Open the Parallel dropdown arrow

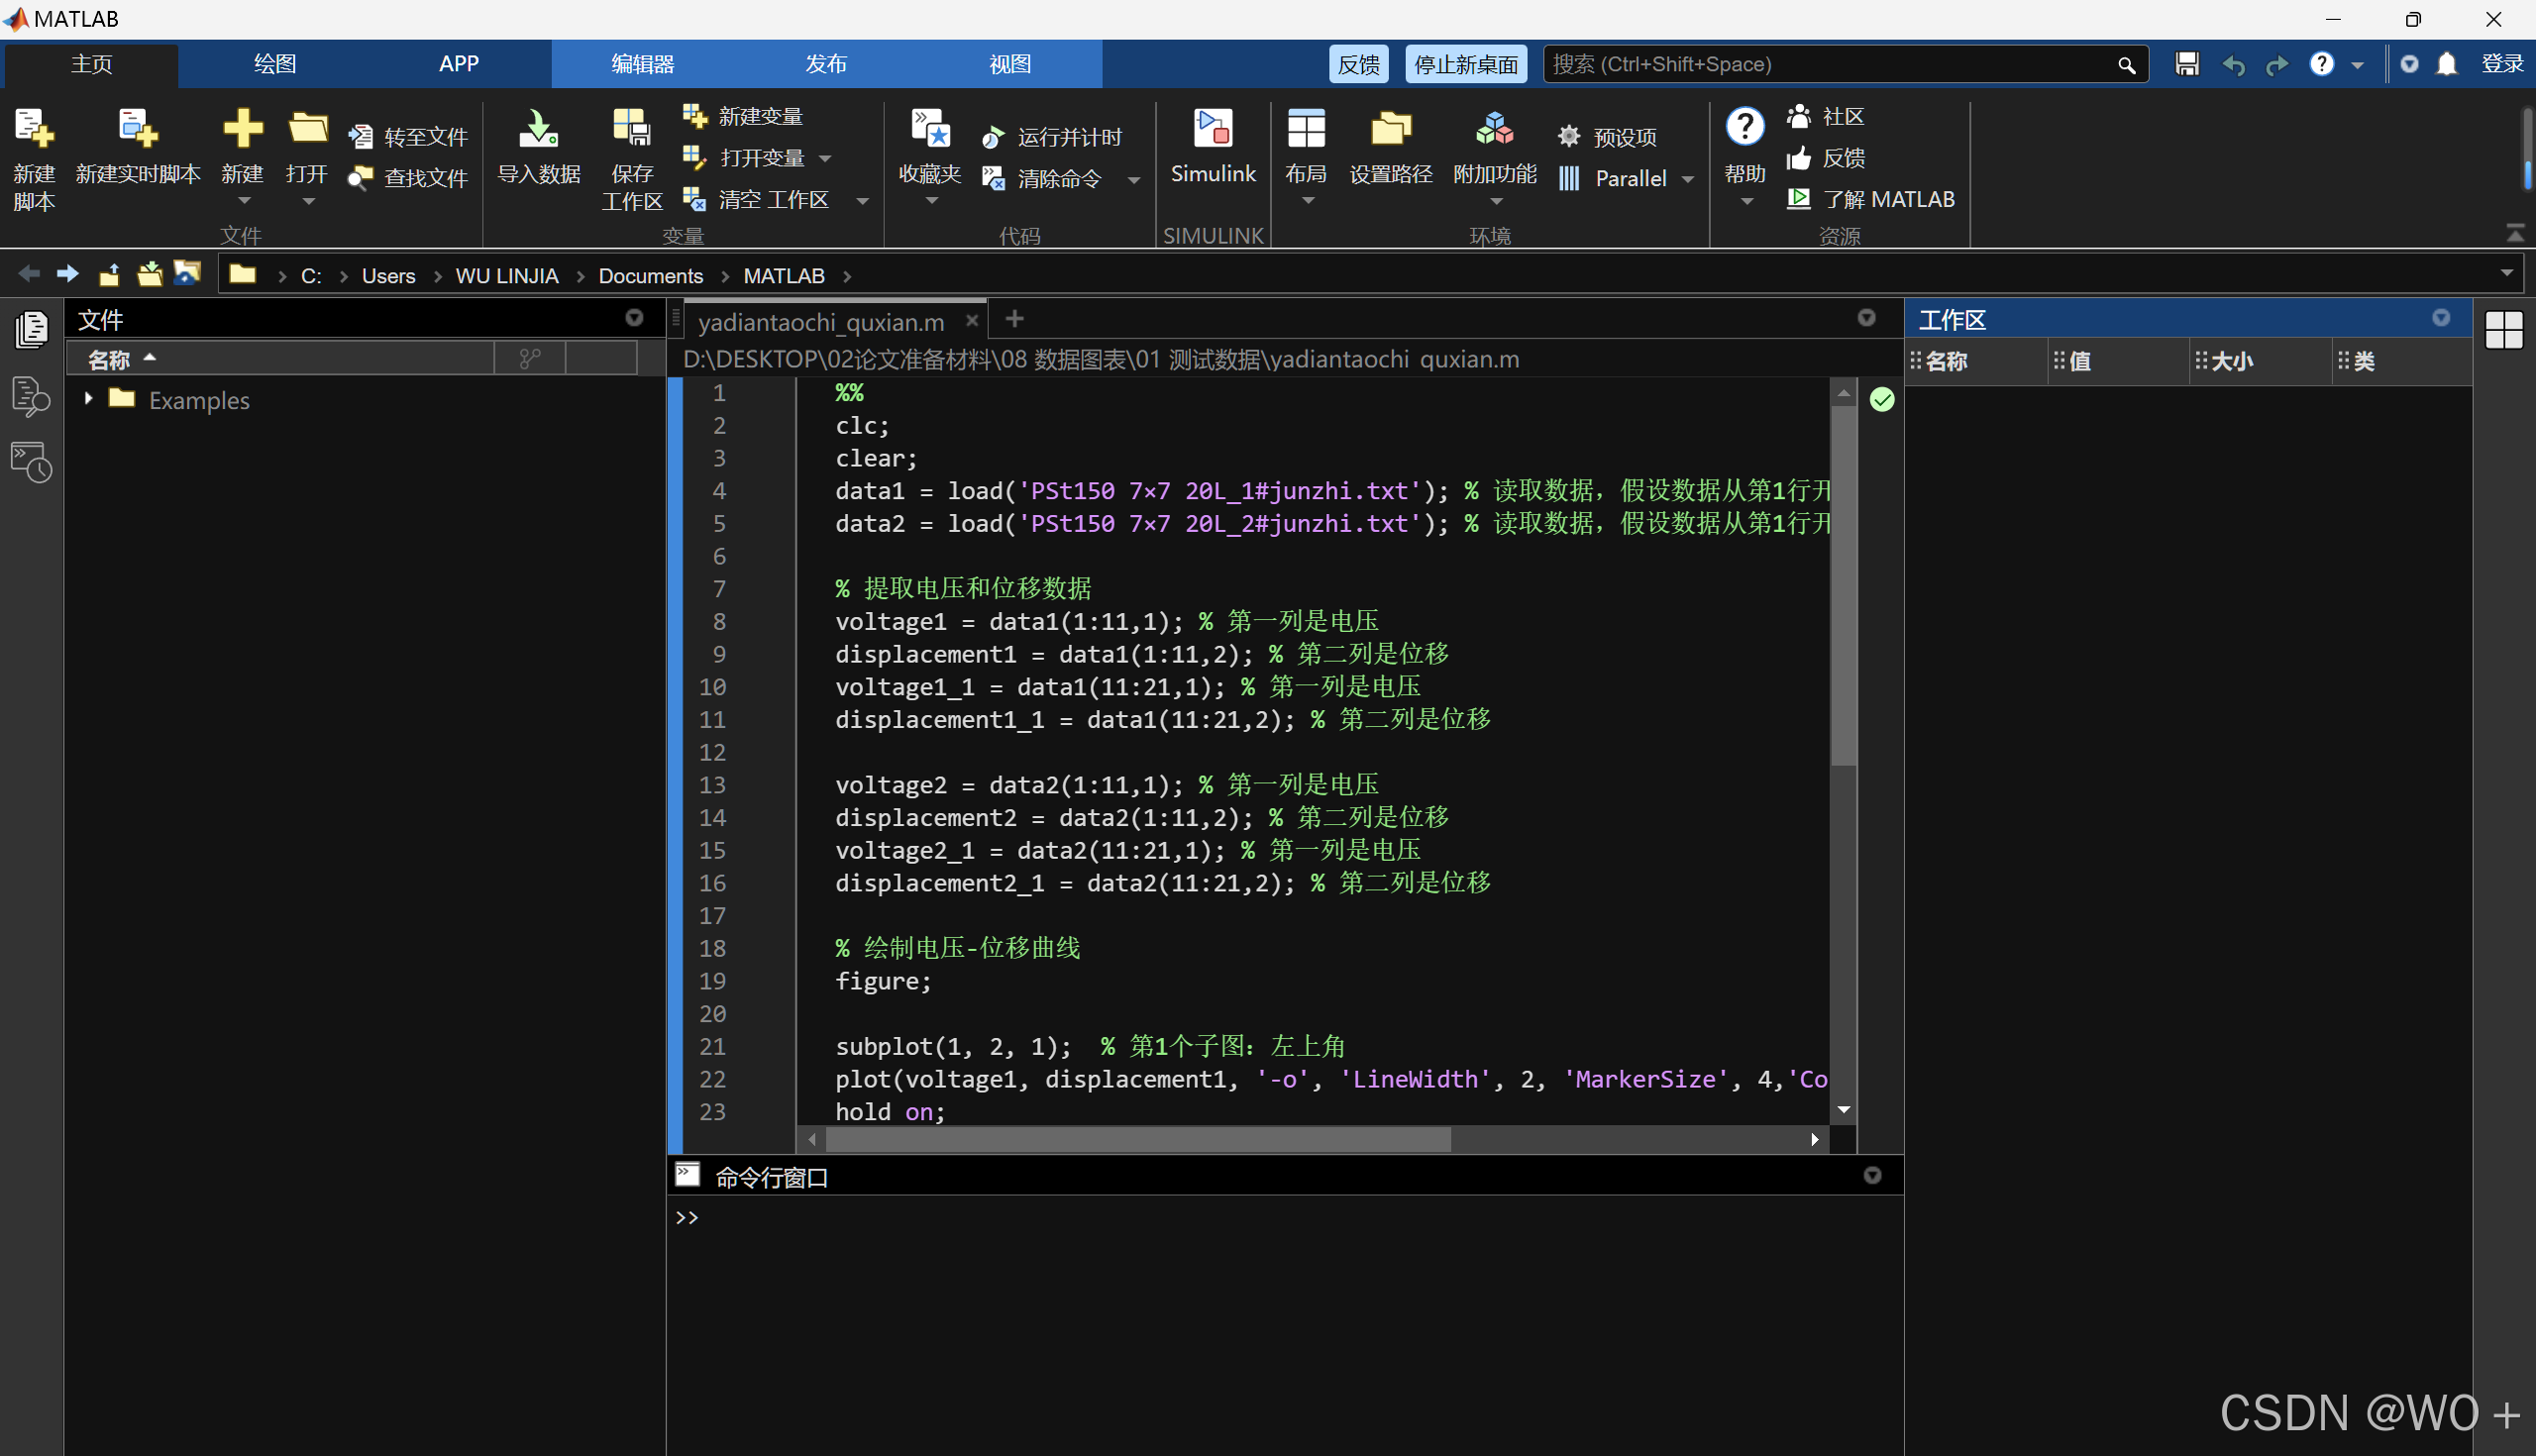point(1688,179)
